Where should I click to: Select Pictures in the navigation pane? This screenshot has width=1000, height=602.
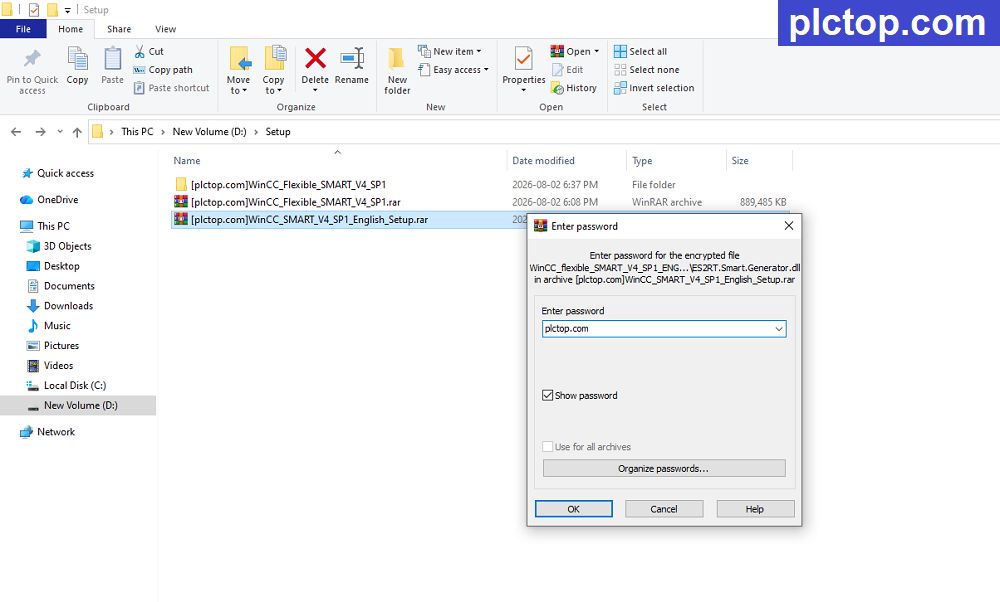(53, 346)
